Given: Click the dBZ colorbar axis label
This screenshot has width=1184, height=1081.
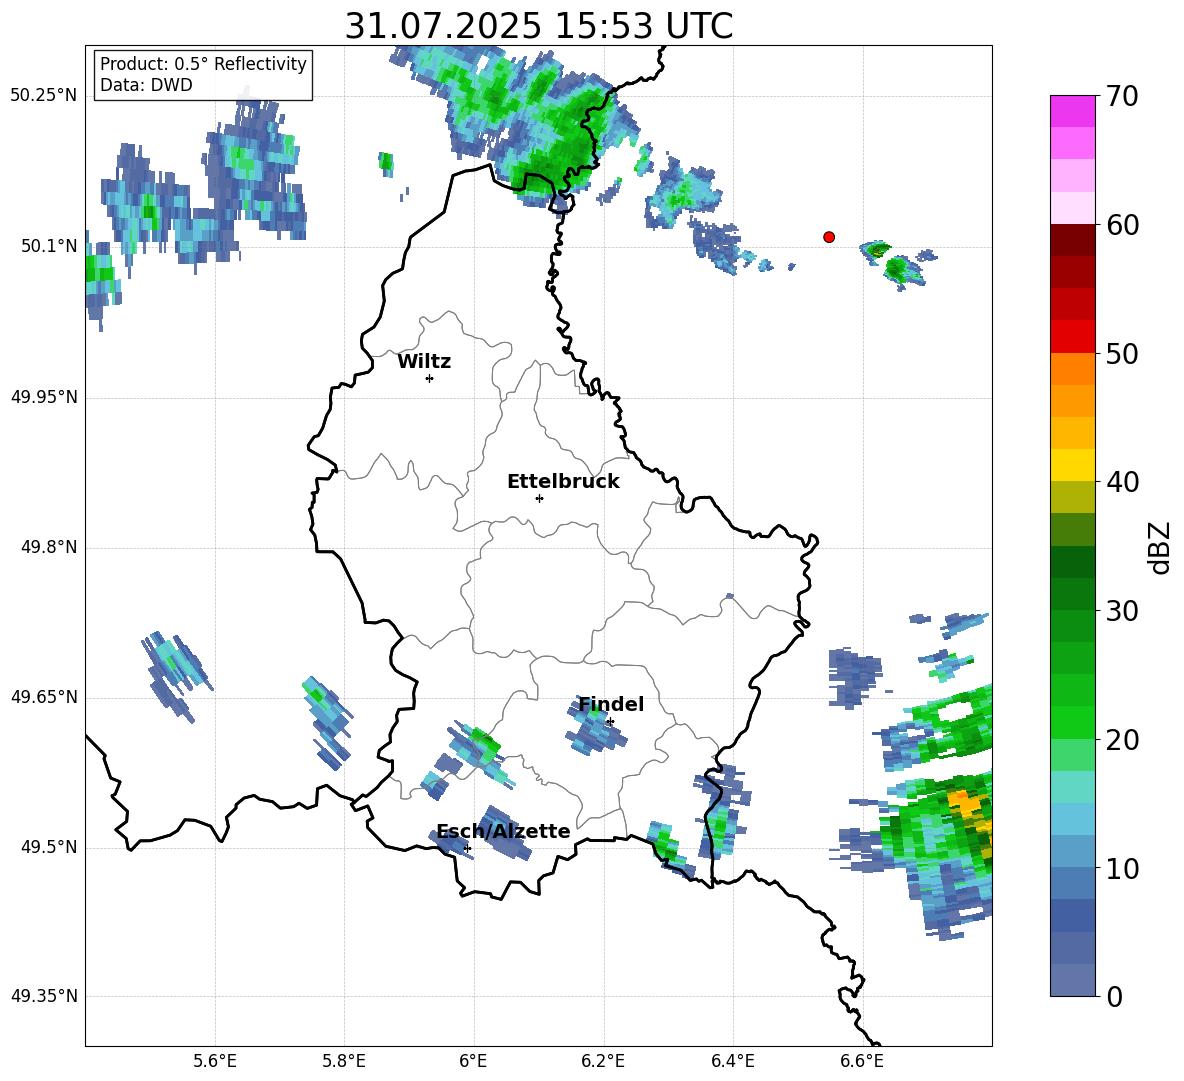Looking at the screenshot, I should click(x=1159, y=547).
